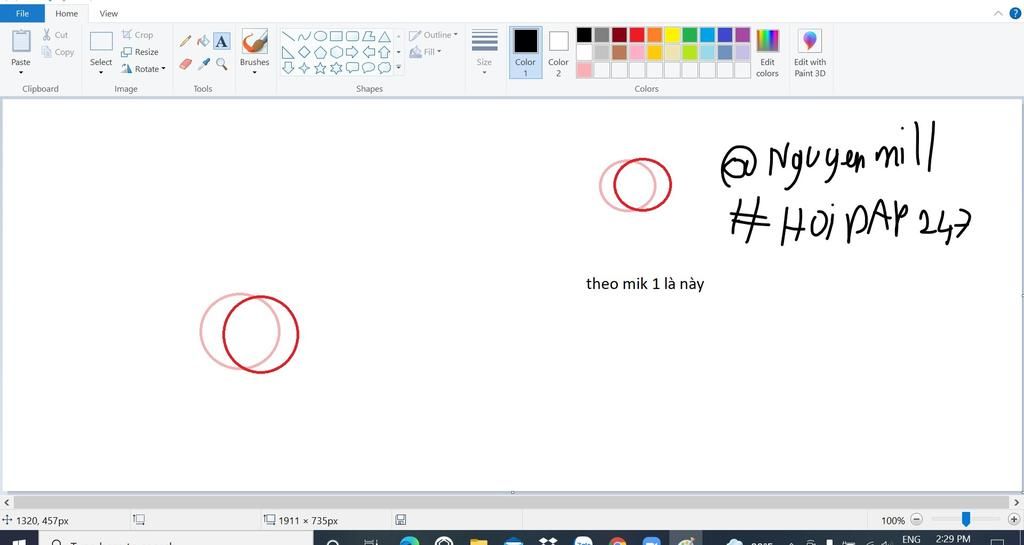Screen dimensions: 1024x545
Task: Click the '100%' zoom level text
Action: 893,520
